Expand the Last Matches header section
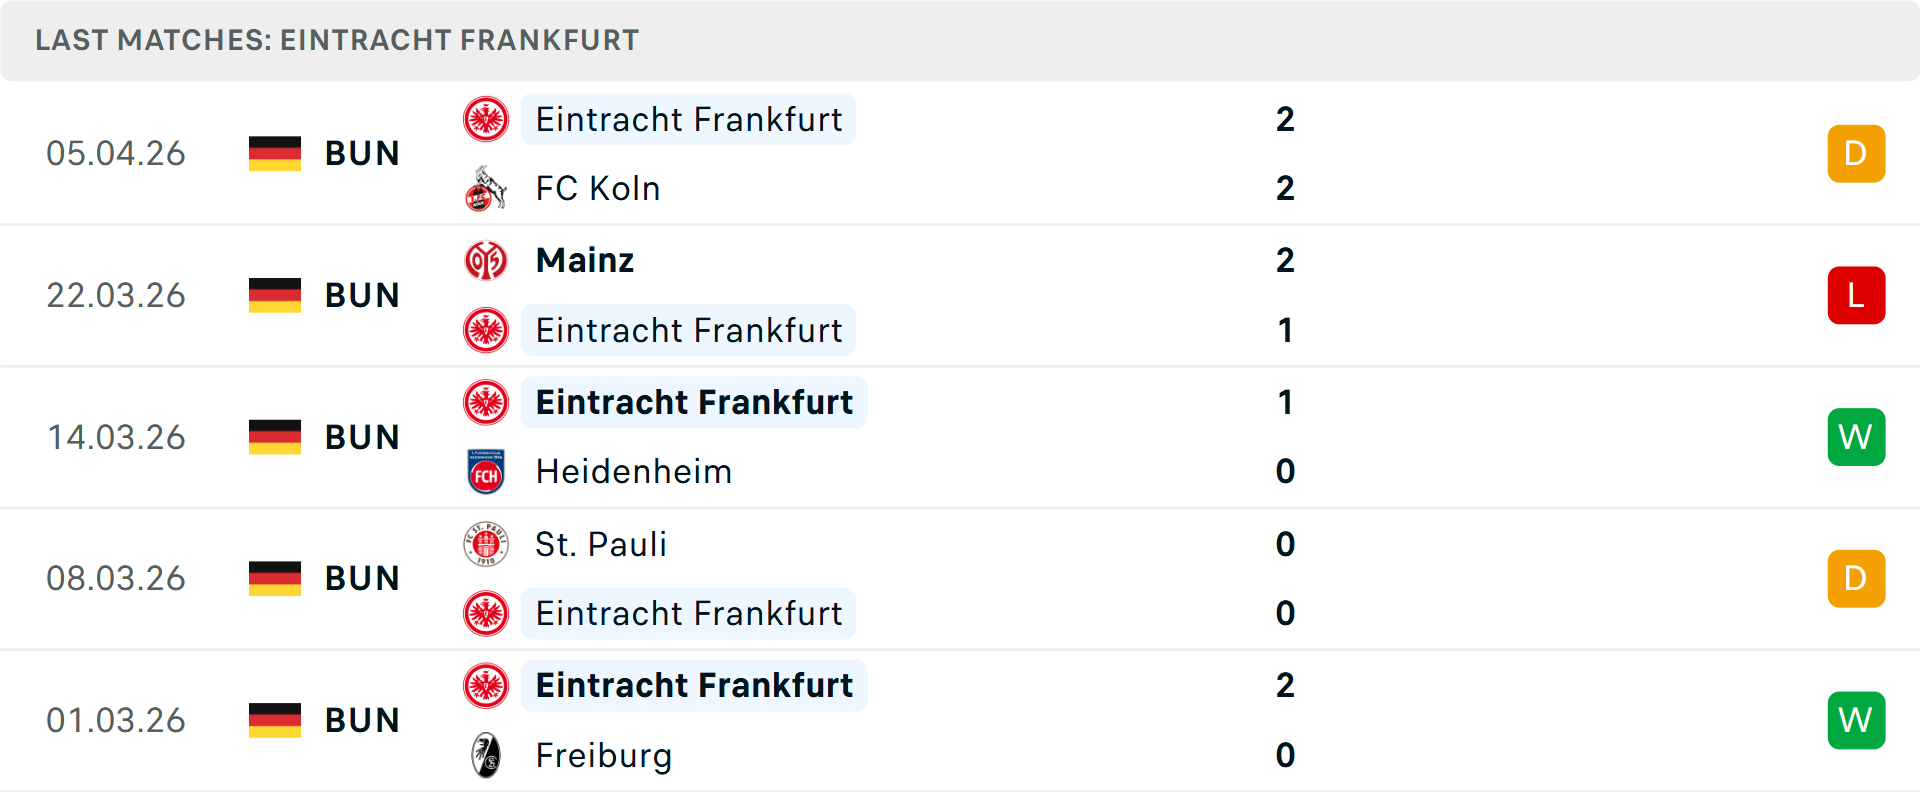The image size is (1920, 792). point(336,40)
